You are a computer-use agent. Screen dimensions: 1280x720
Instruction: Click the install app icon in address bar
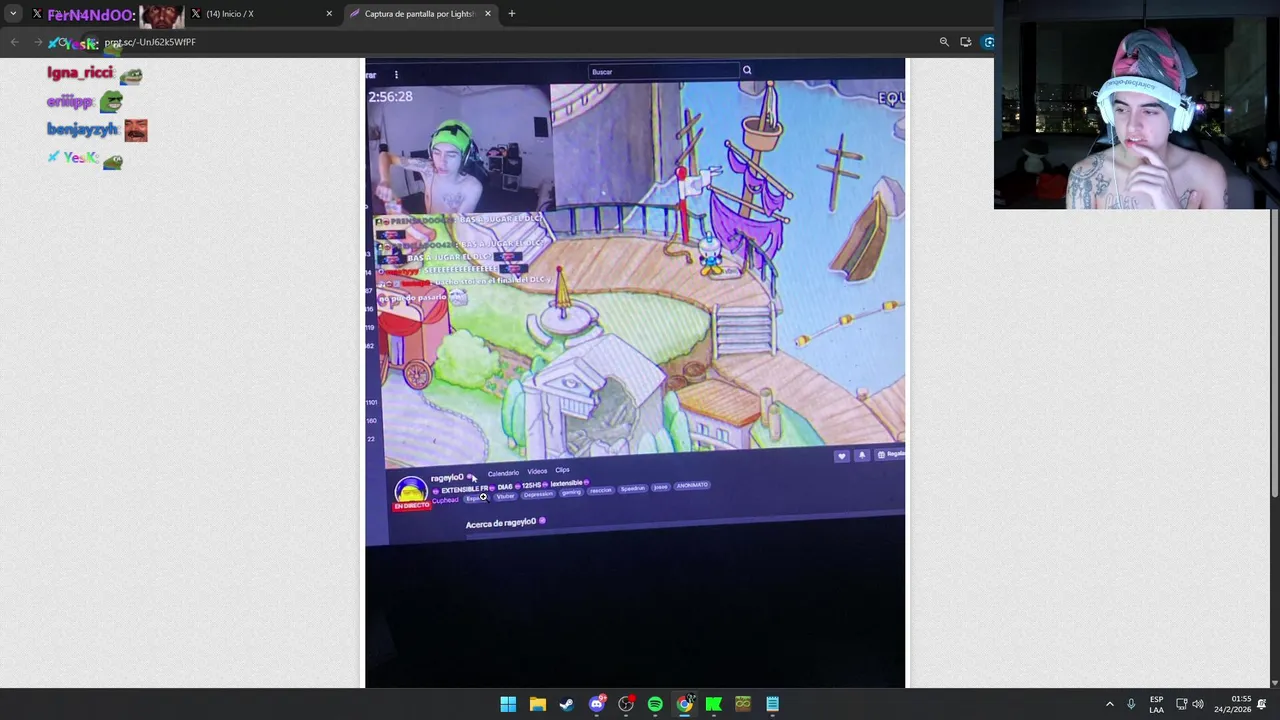[x=966, y=42]
